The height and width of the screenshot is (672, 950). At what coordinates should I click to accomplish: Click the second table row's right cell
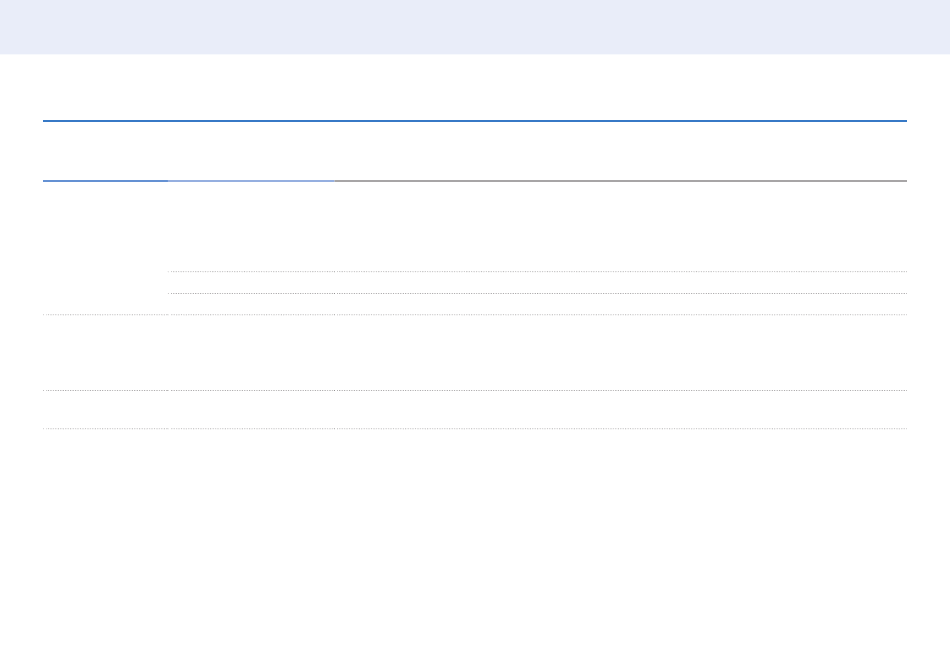pos(538,352)
